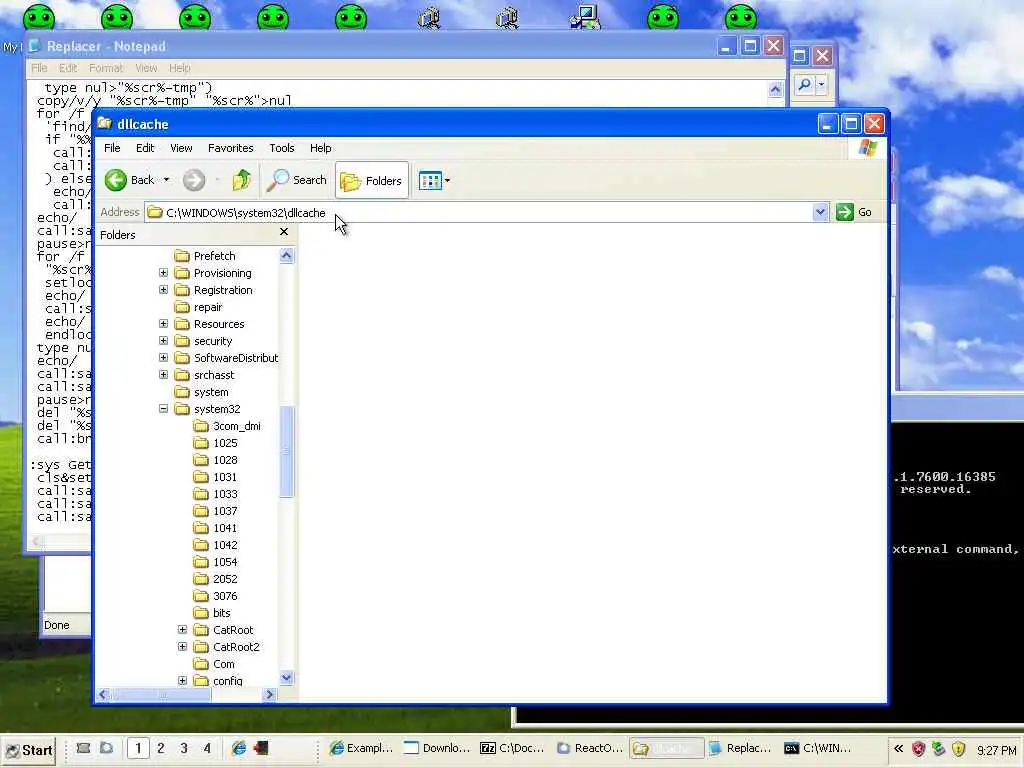Screen dimensions: 1024x768
Task: Open the Tools menu
Action: 282,148
